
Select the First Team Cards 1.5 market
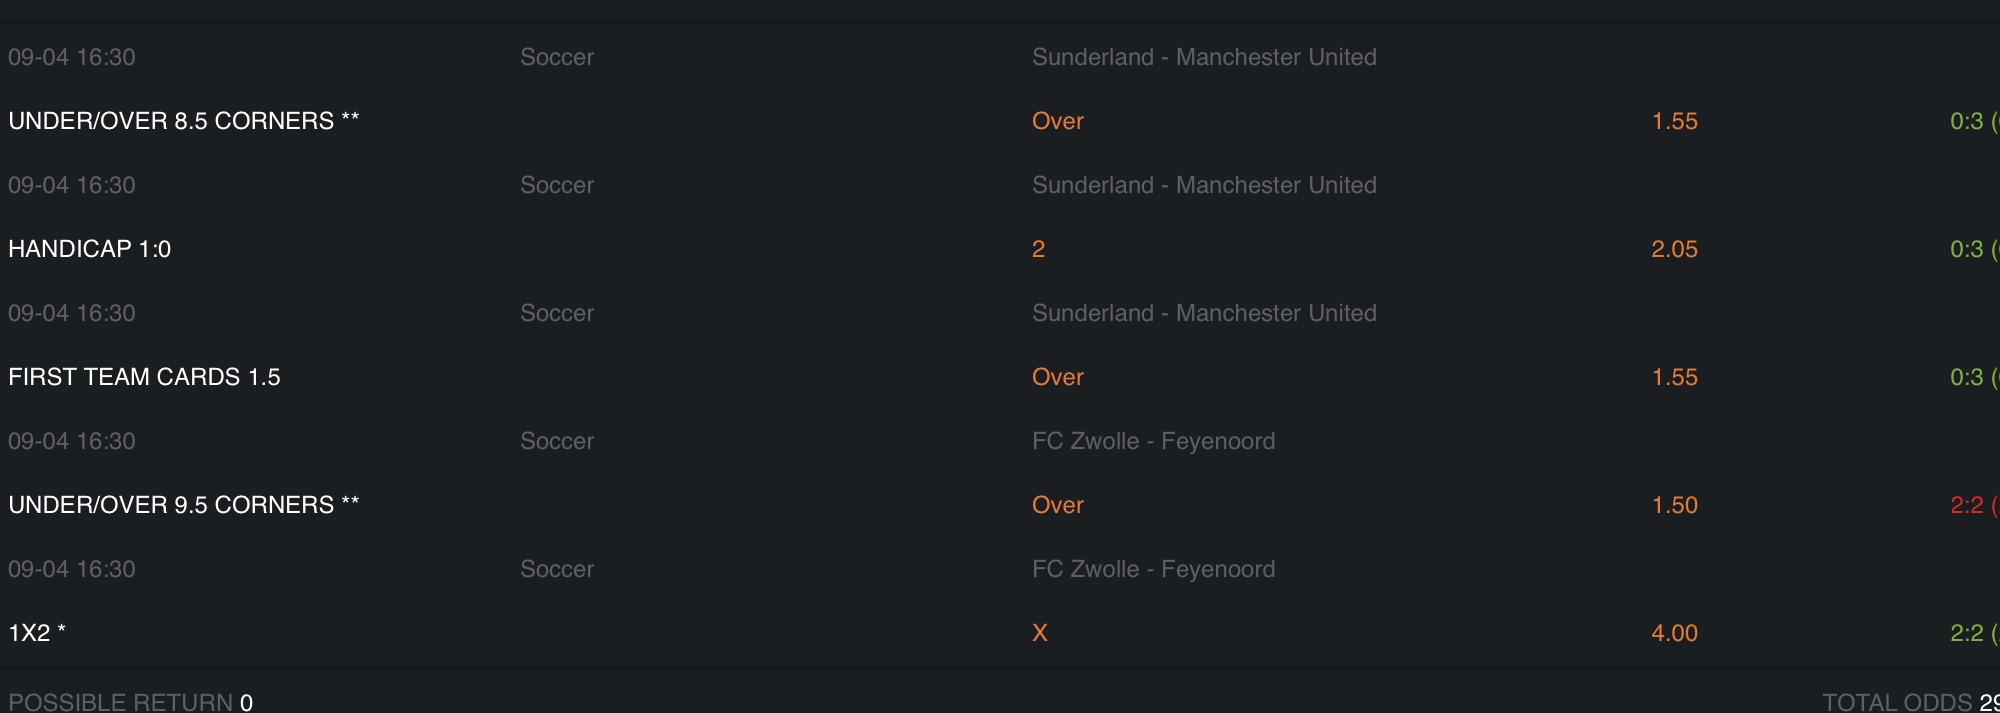click(x=144, y=377)
